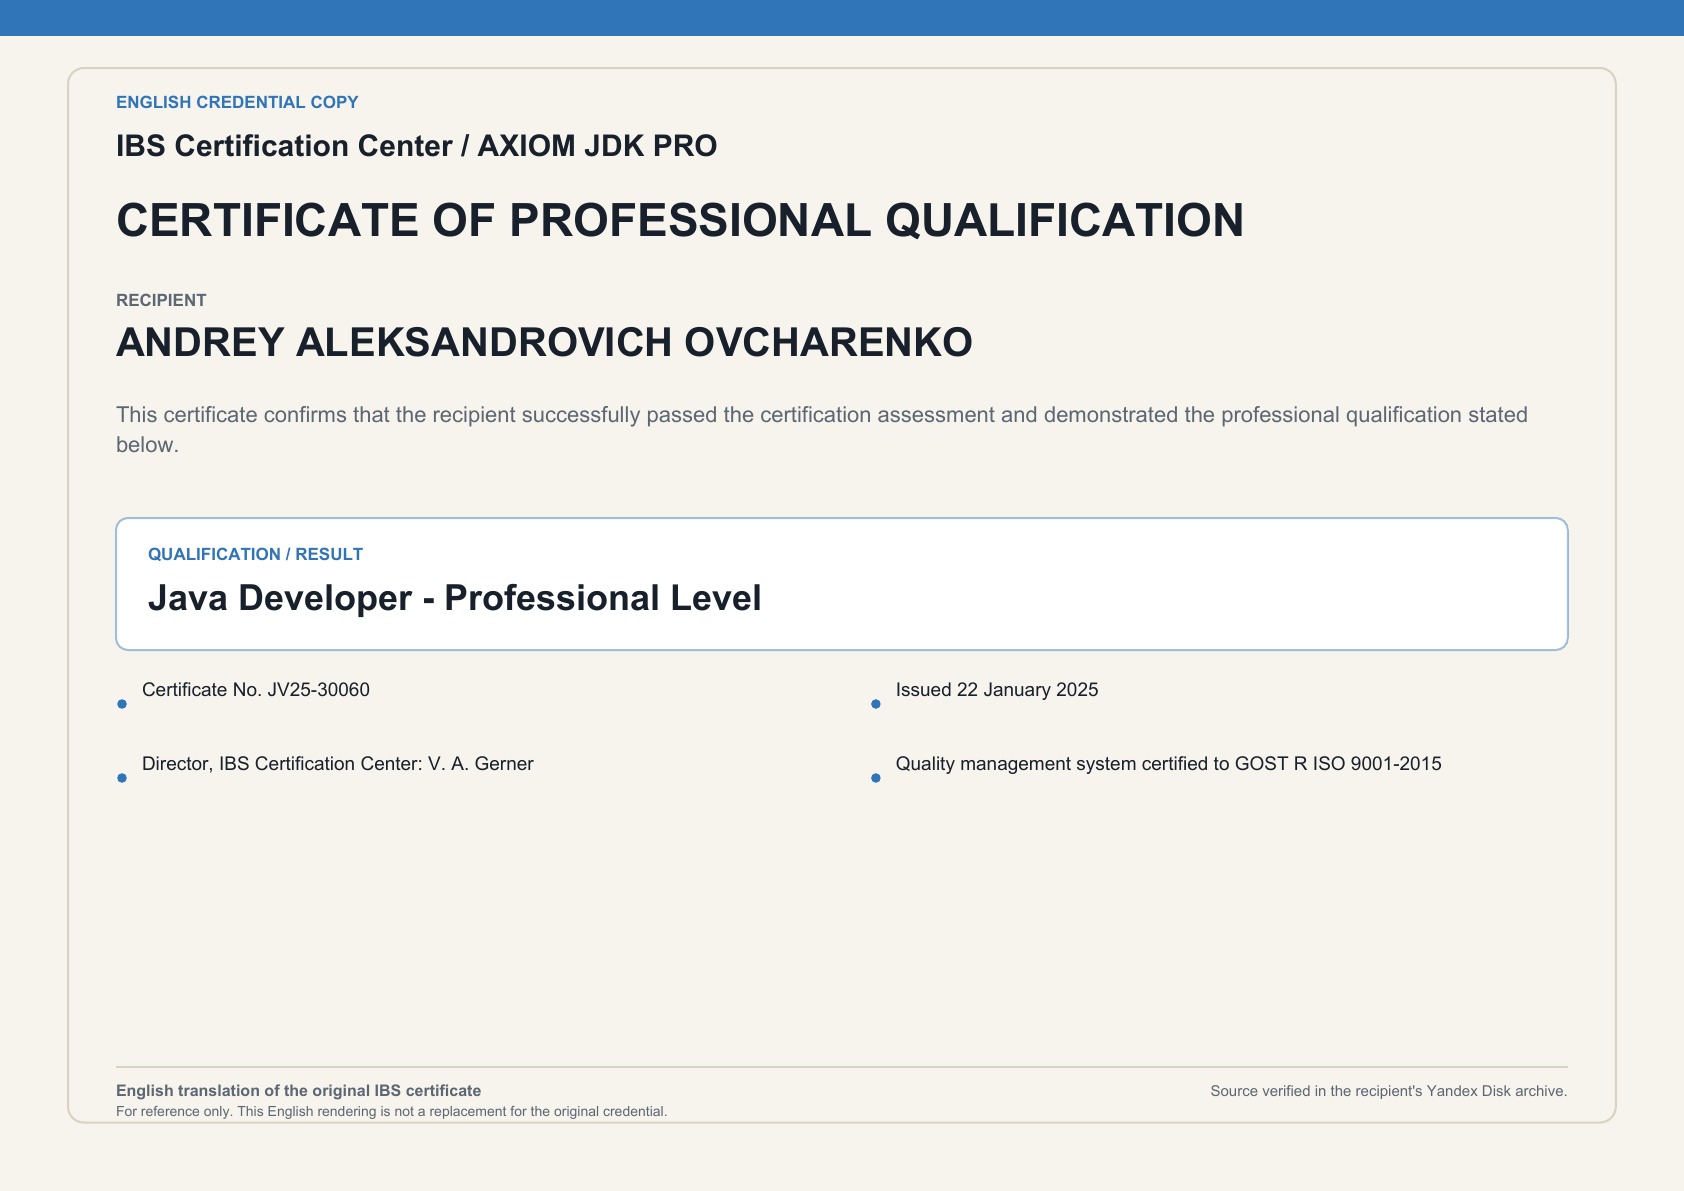Click the 'QUALIFICATION / RESULT' label
The width and height of the screenshot is (1684, 1191).
point(255,554)
